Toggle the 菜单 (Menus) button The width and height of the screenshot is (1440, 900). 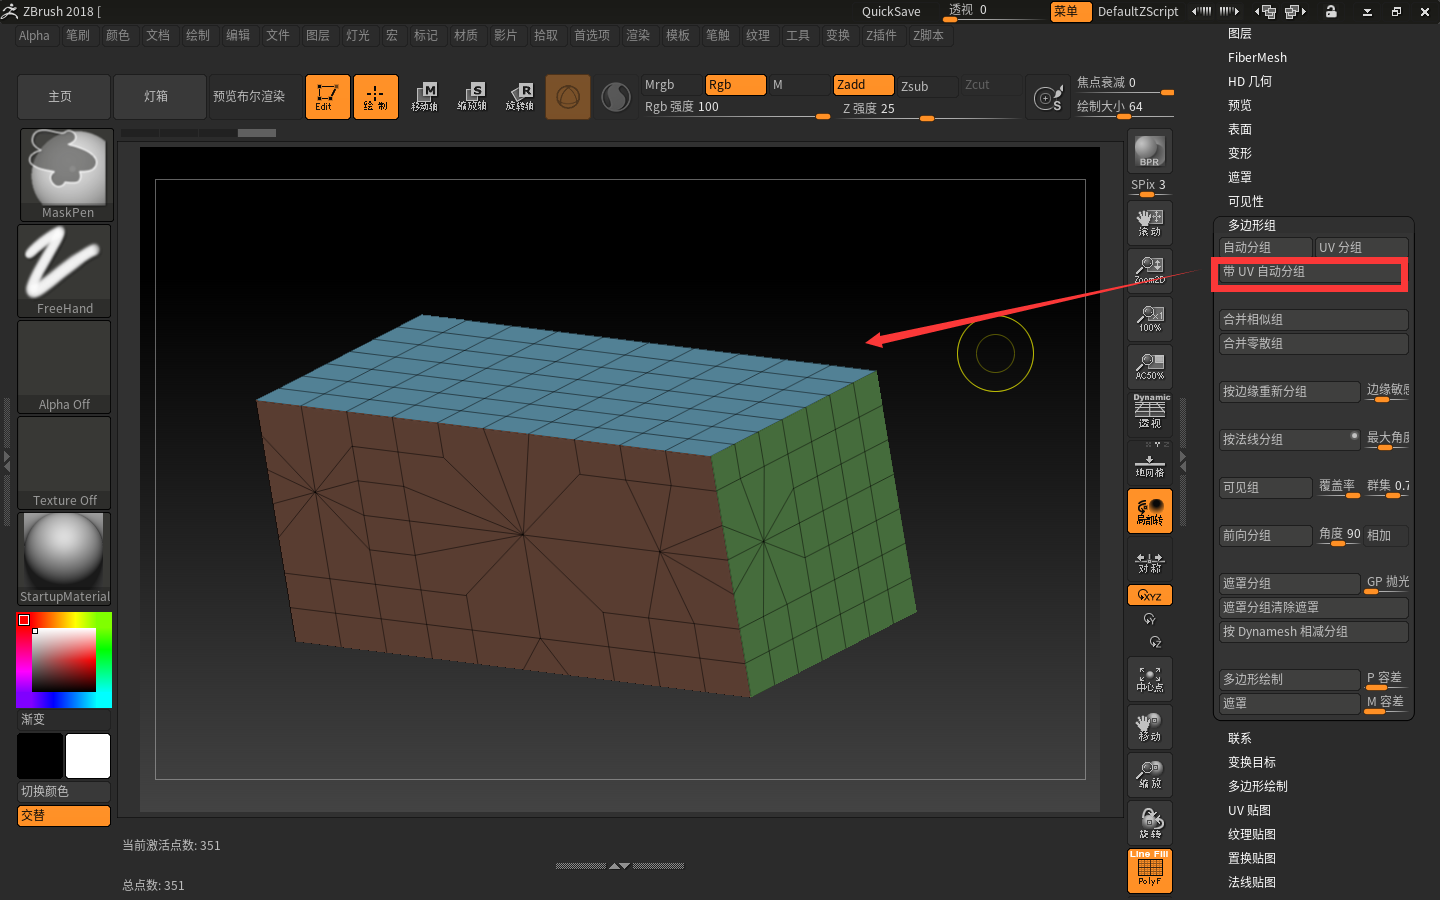click(x=1070, y=11)
